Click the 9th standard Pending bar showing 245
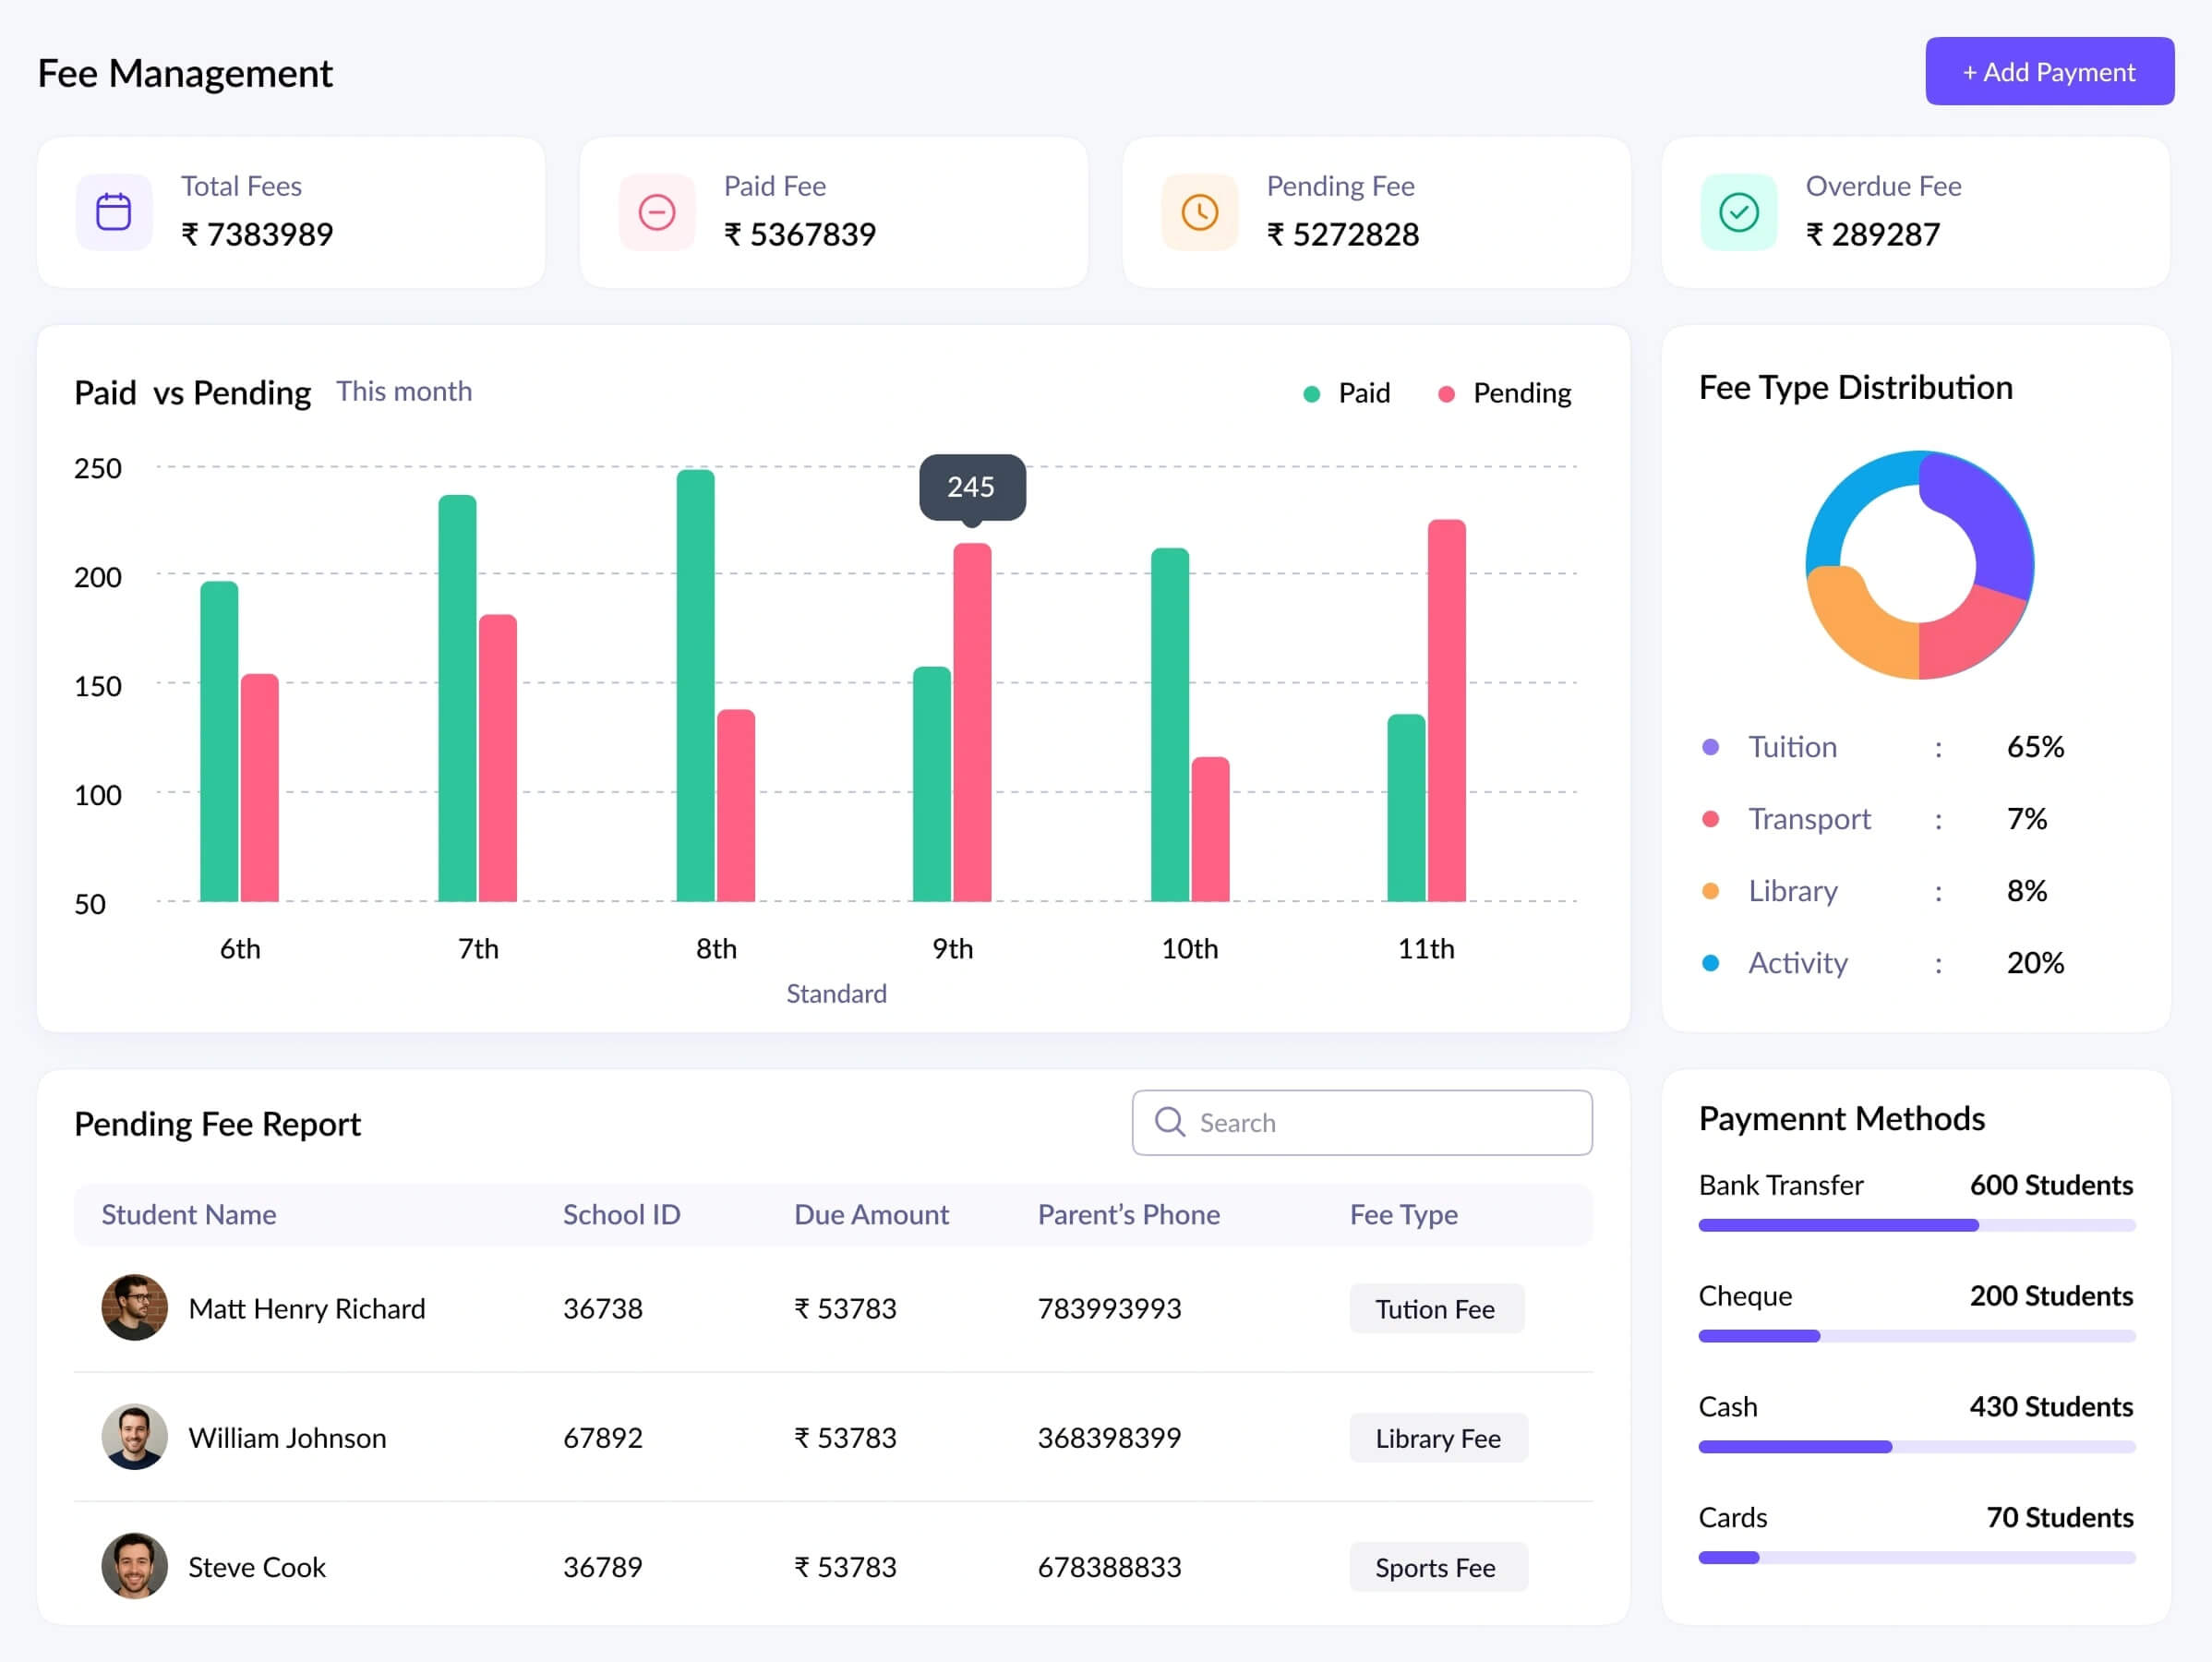This screenshot has height=1662, width=2212. [971, 720]
